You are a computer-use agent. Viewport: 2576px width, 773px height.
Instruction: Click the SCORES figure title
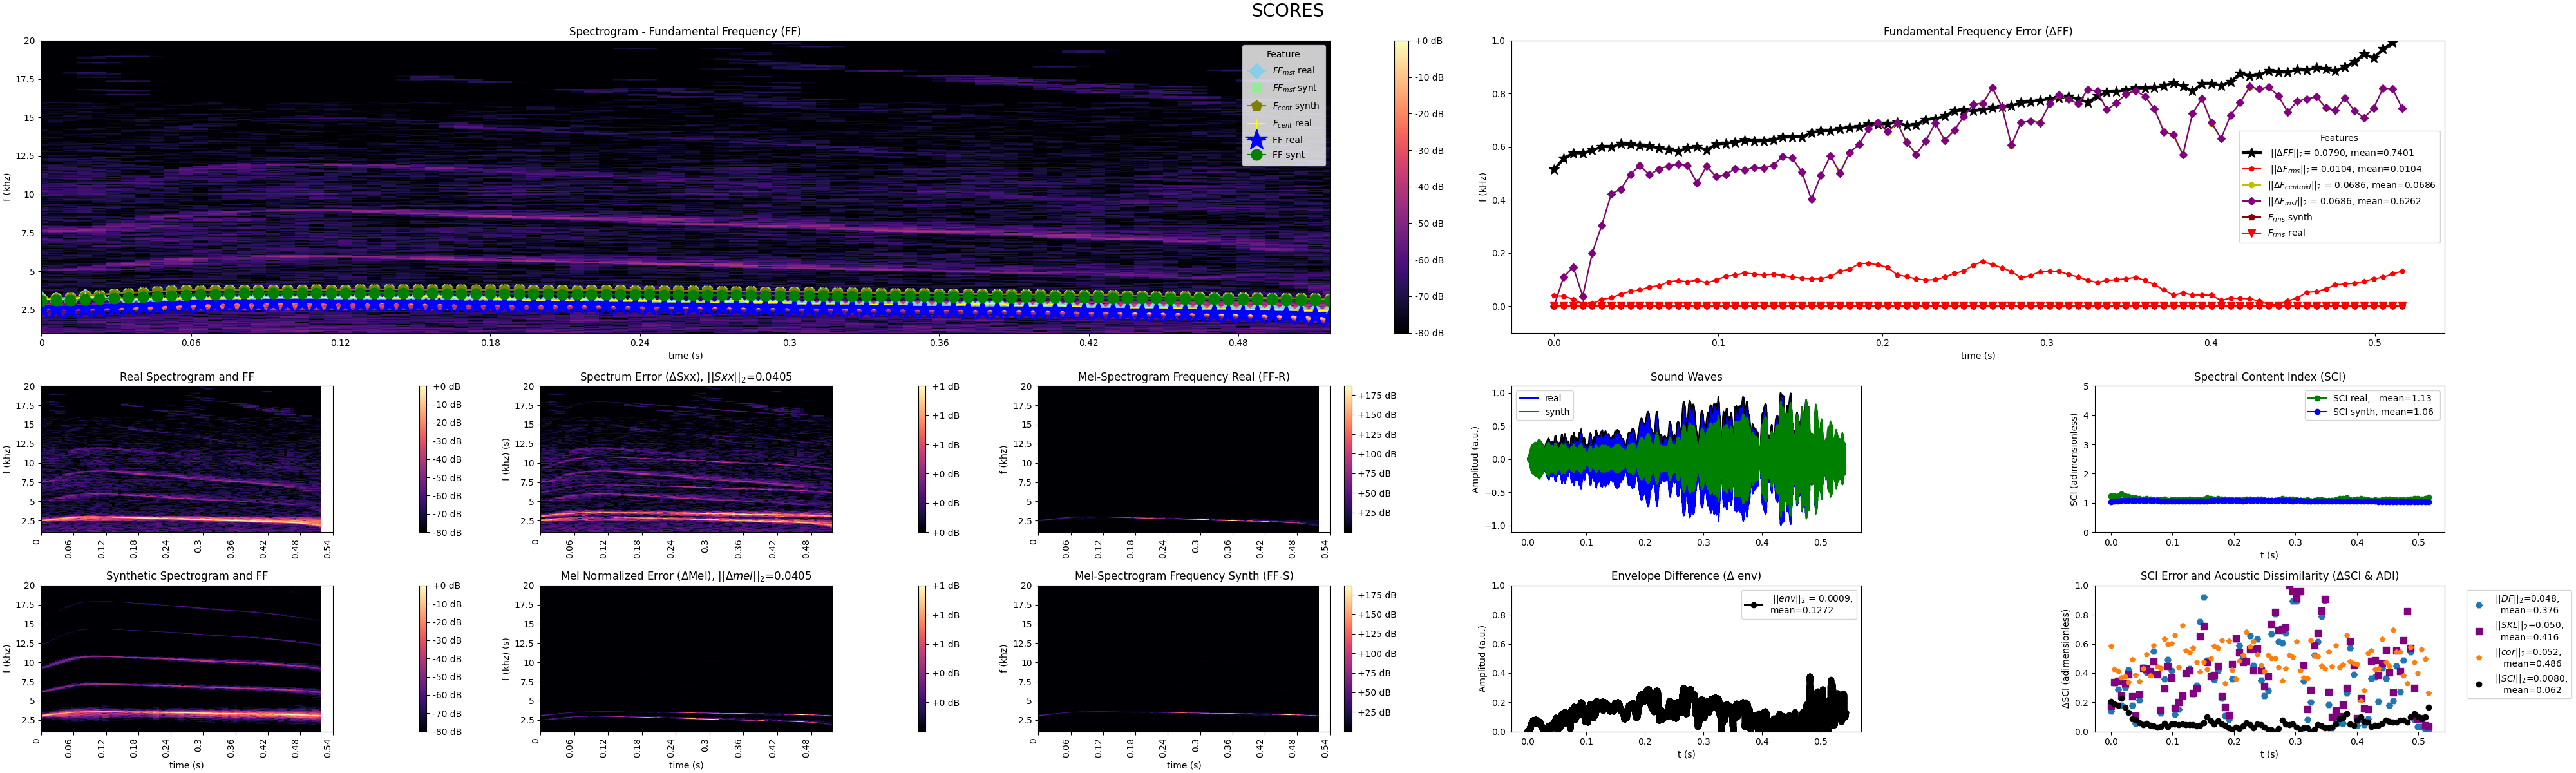click(1287, 11)
